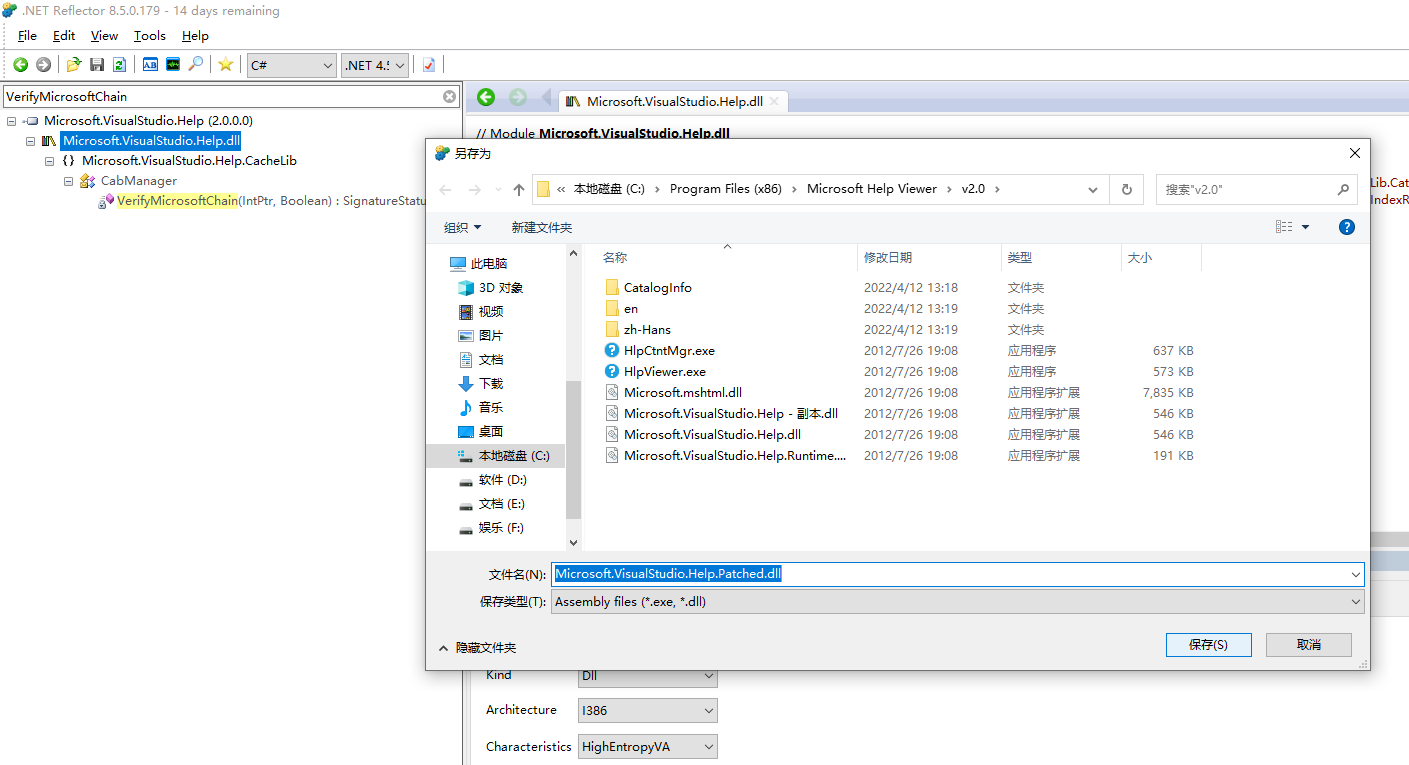Screen dimensions: 1409x765
Task: Click the red checkmark toolbar icon
Action: 428,64
